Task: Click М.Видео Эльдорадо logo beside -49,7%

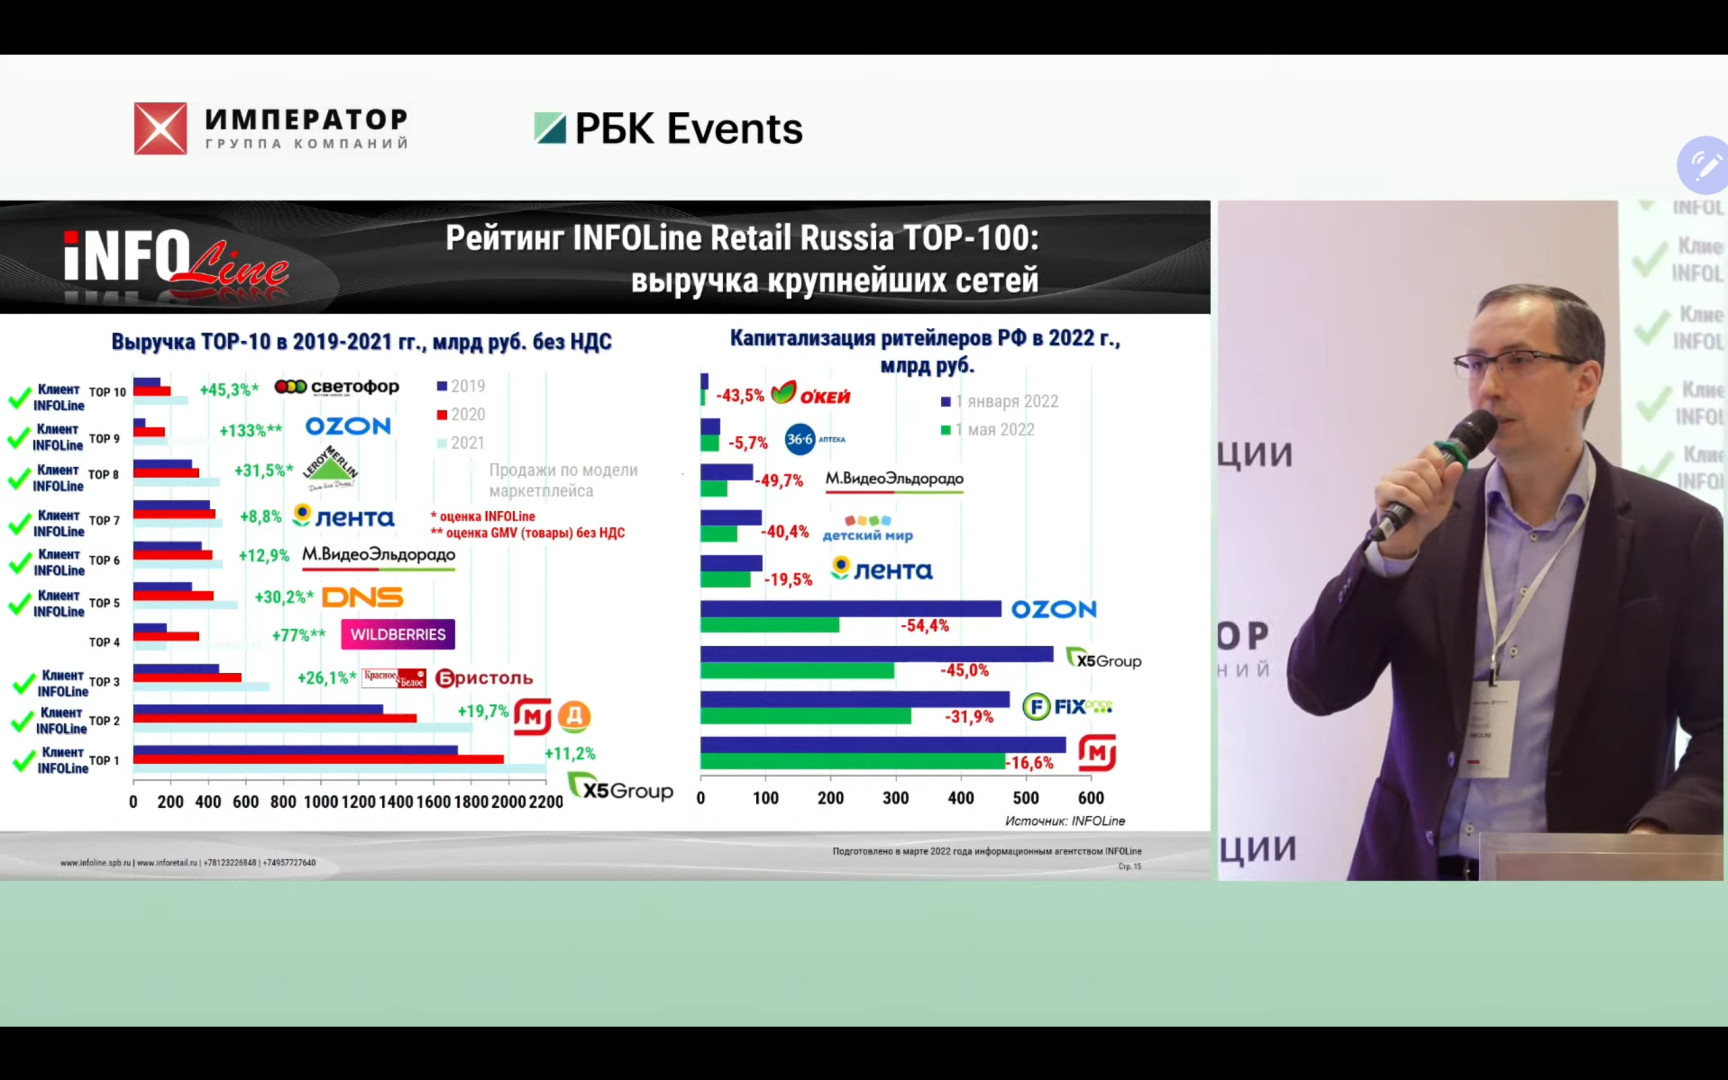Action: pos(894,480)
